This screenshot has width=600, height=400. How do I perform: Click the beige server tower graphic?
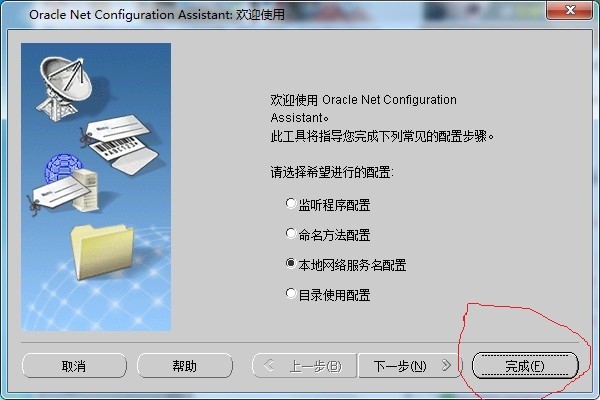[x=86, y=190]
